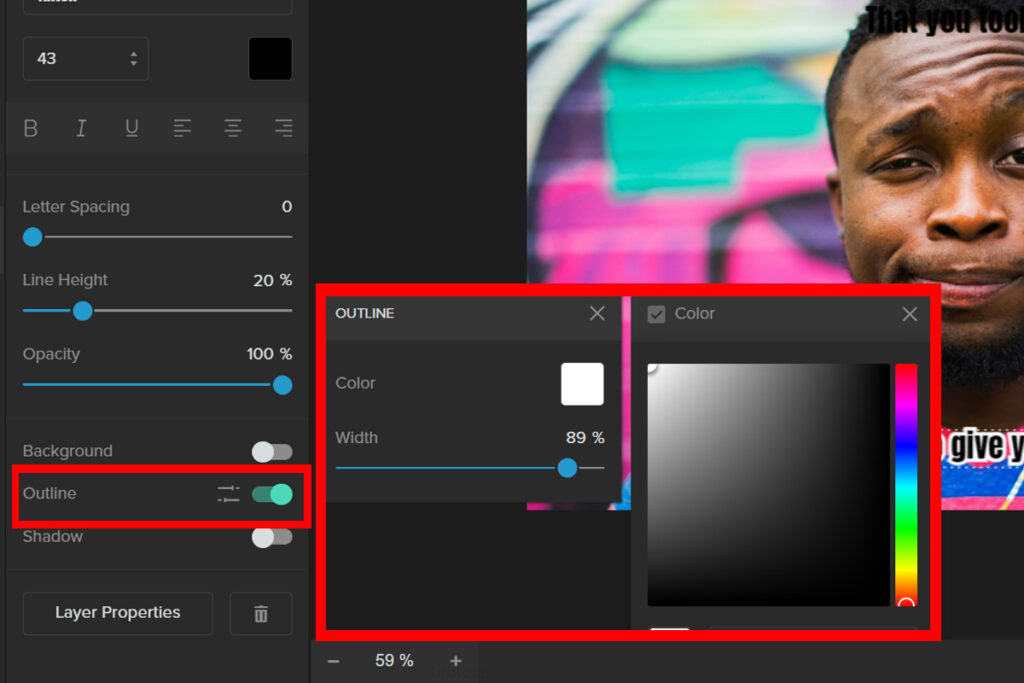Close the OUTLINE panel
The width and height of the screenshot is (1024, 683).
(597, 313)
